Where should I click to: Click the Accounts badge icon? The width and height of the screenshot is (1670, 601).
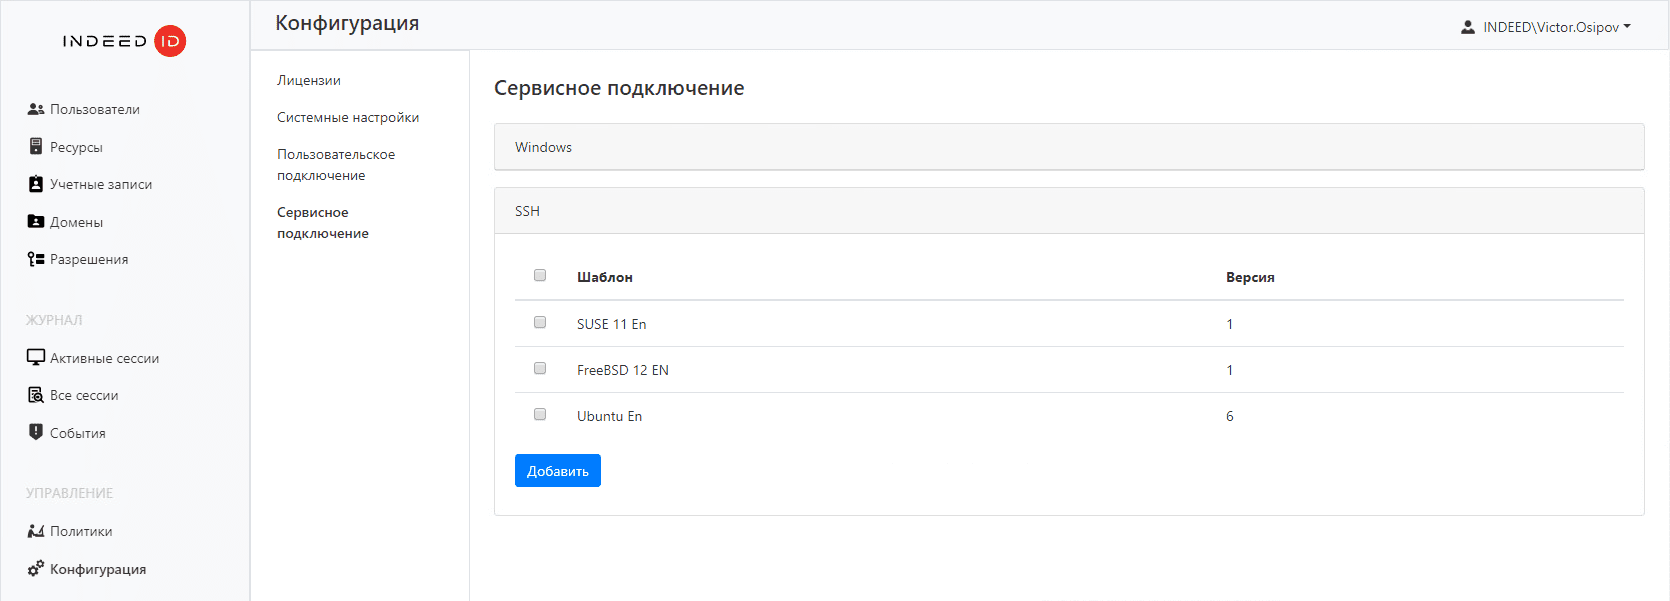36,184
